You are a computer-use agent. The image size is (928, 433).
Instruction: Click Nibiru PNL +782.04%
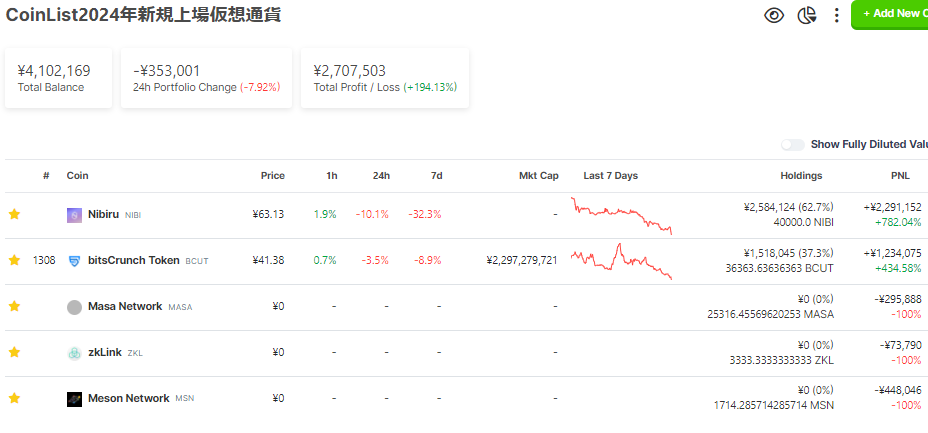(898, 222)
